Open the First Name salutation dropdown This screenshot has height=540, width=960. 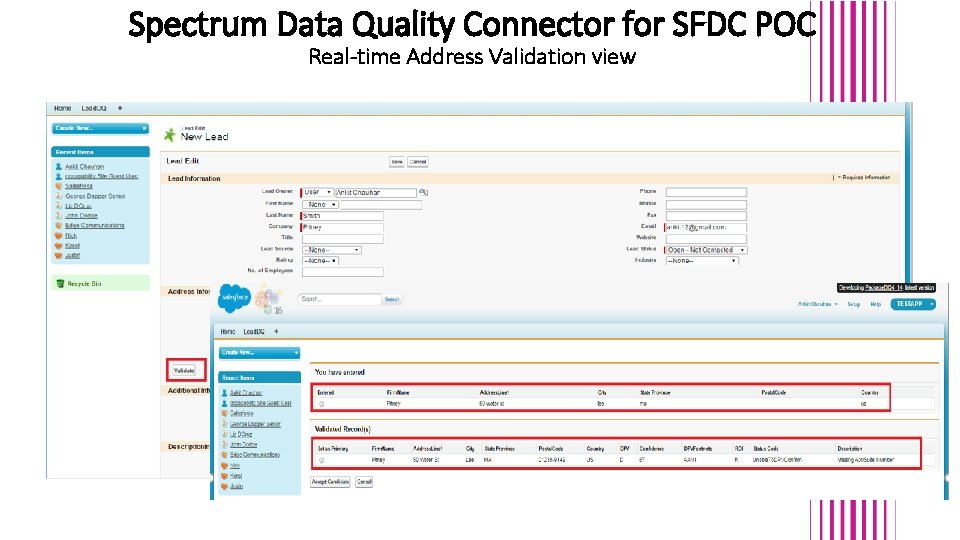pyautogui.click(x=320, y=204)
